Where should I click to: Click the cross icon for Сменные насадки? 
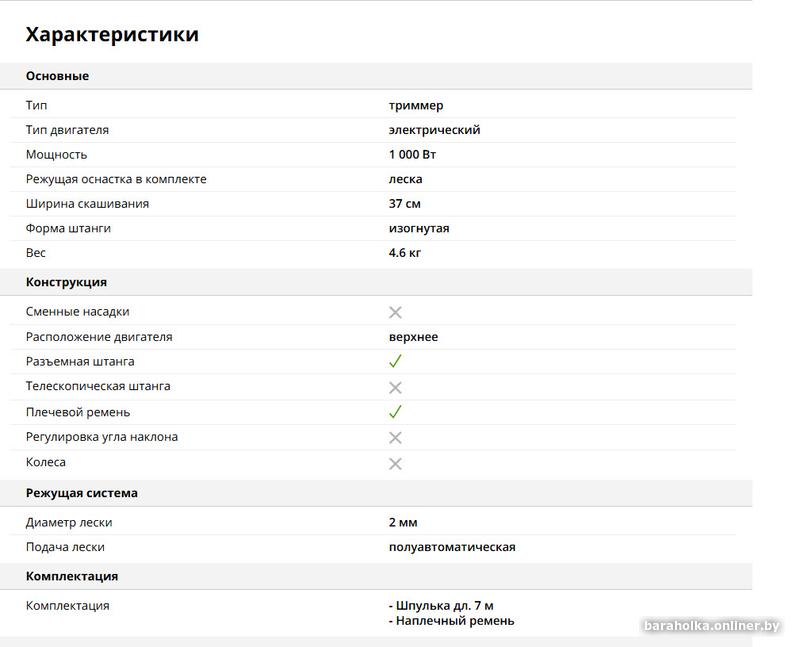coord(395,312)
